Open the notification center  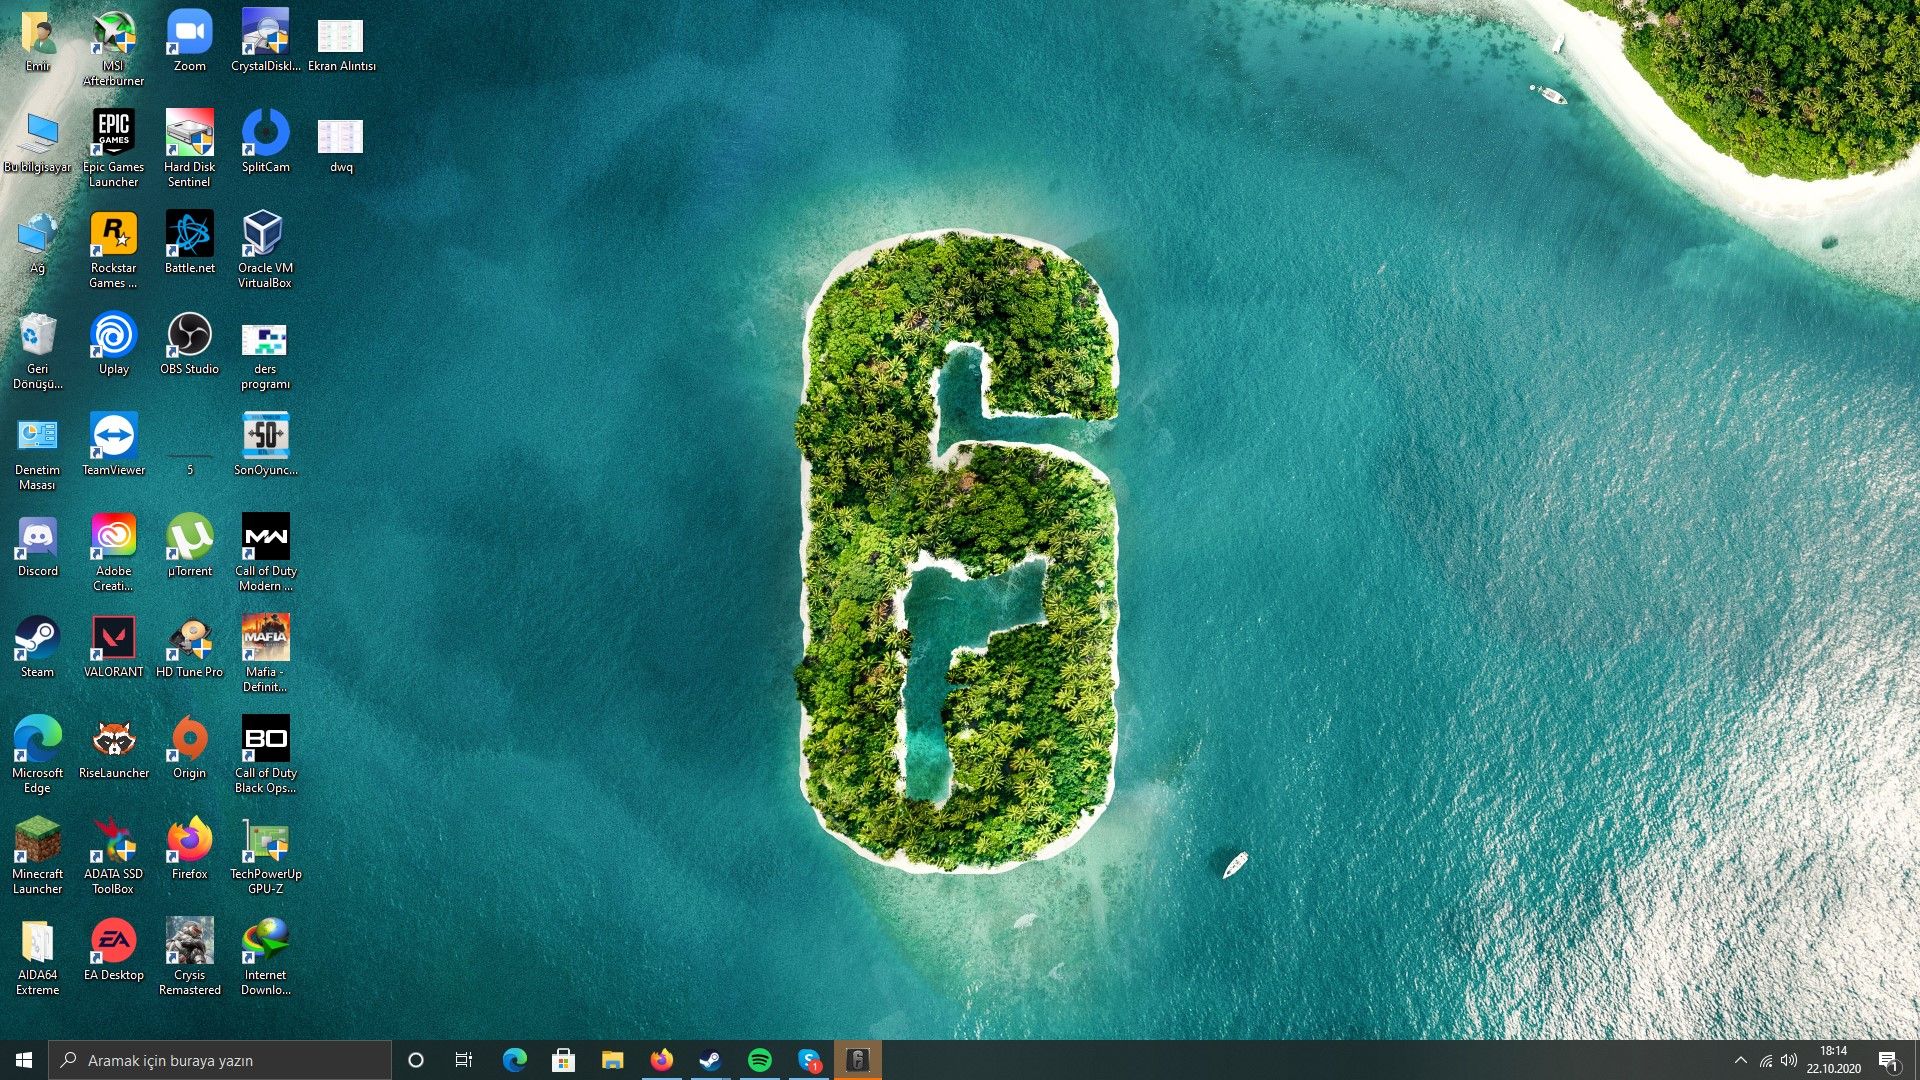click(1888, 1060)
